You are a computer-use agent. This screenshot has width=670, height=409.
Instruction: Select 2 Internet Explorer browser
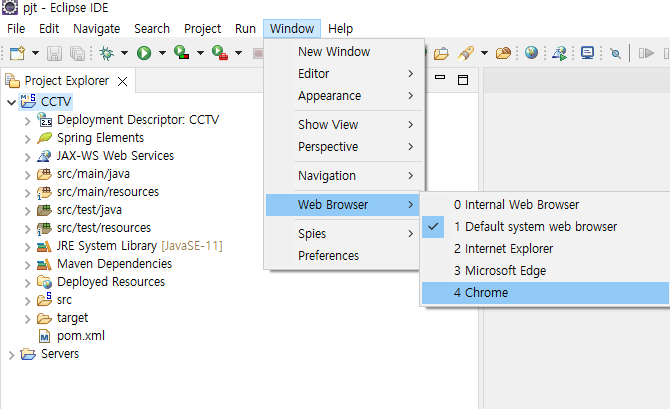pyautogui.click(x=545, y=249)
